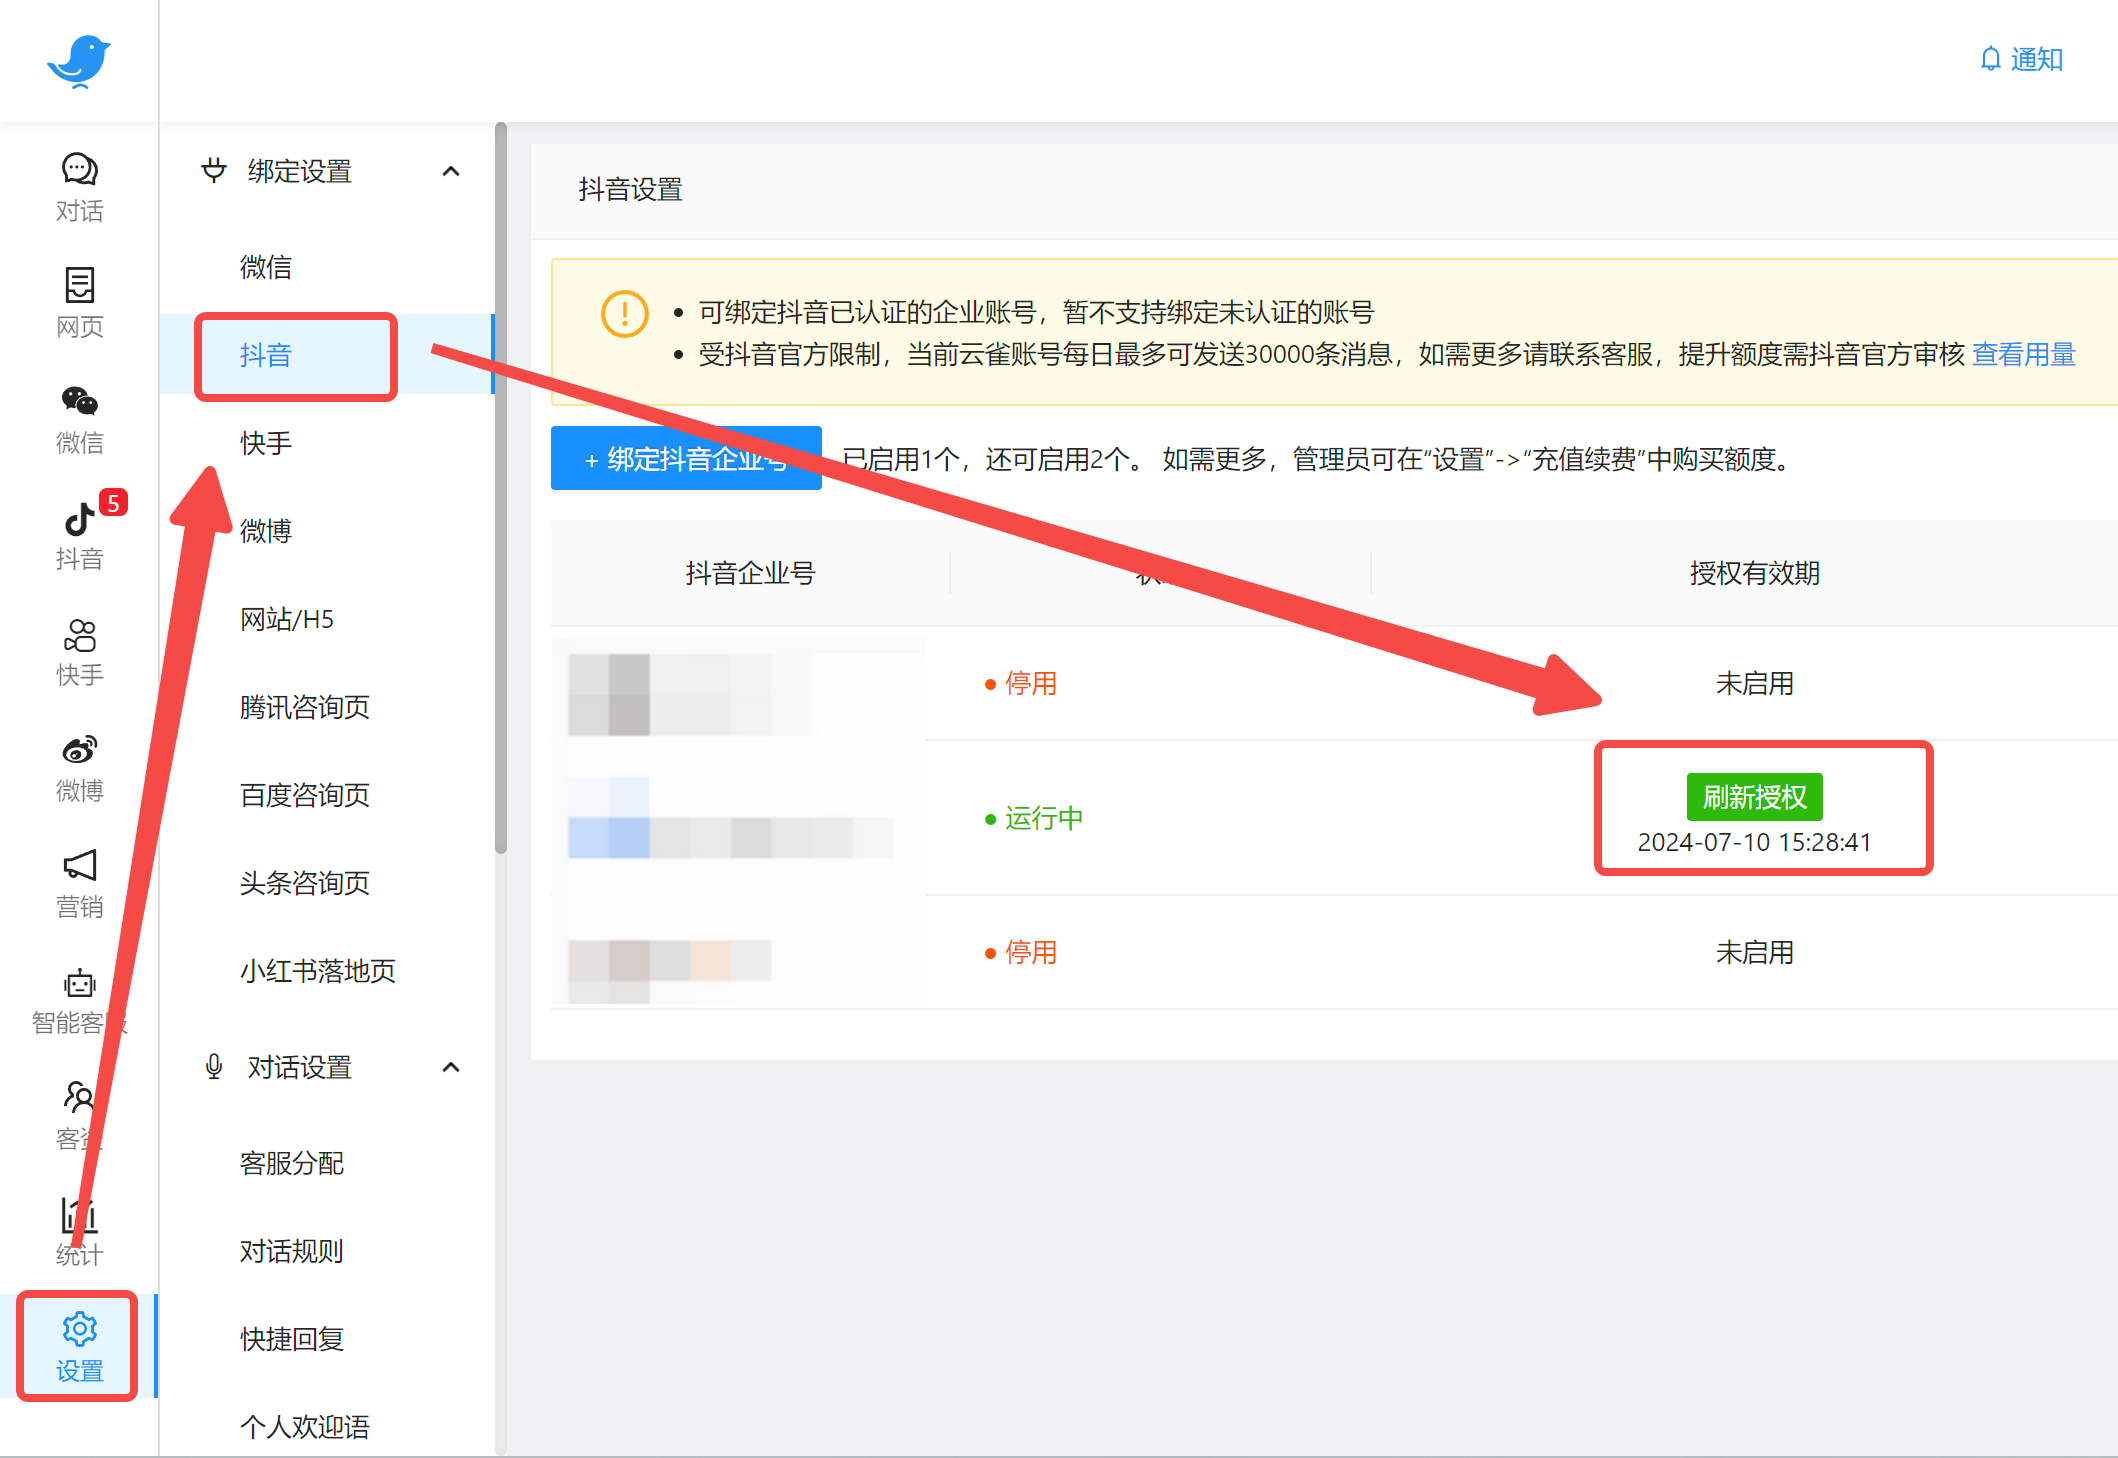Collapse the 对话设置 section chevron
The height and width of the screenshot is (1458, 2118).
tap(451, 1067)
